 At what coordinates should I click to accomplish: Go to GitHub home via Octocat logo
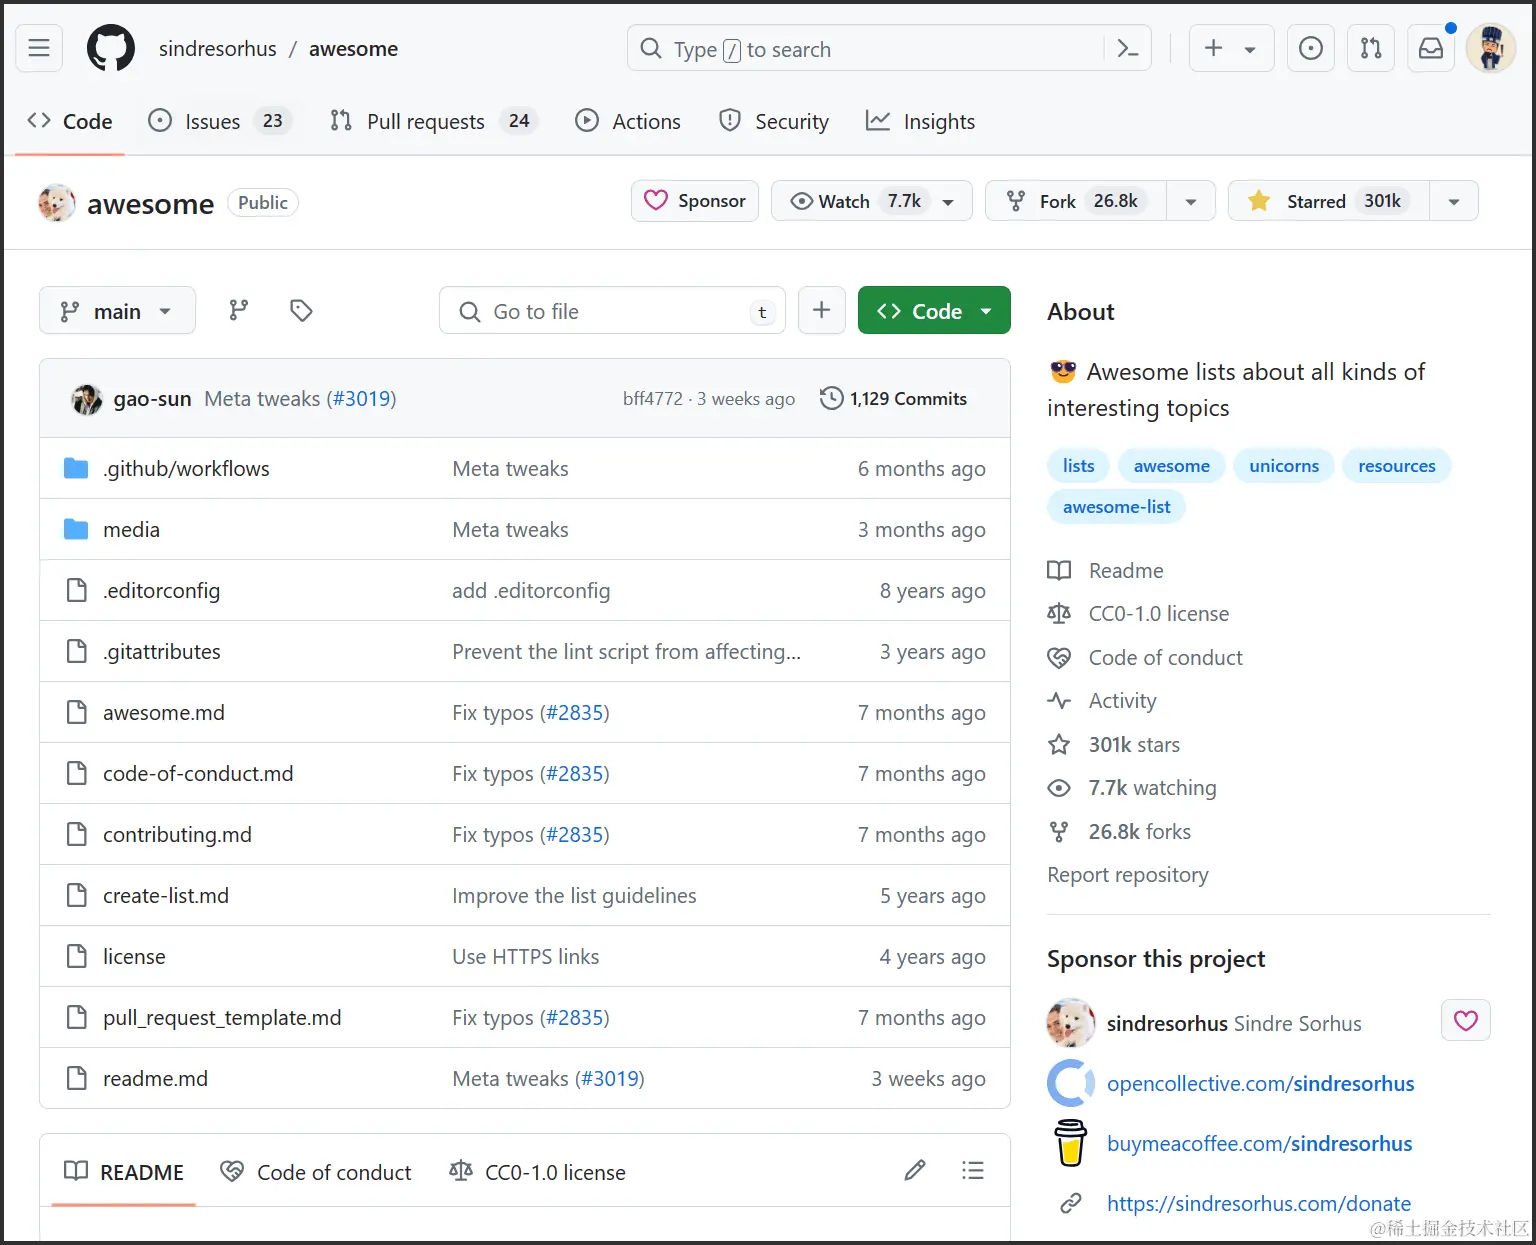pyautogui.click(x=111, y=48)
